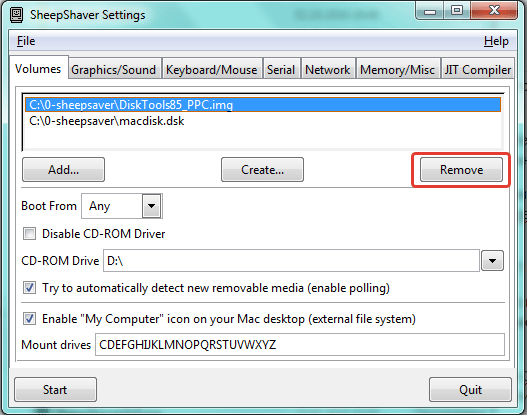Open the Help menu
This screenshot has height=415, width=527.
[496, 41]
